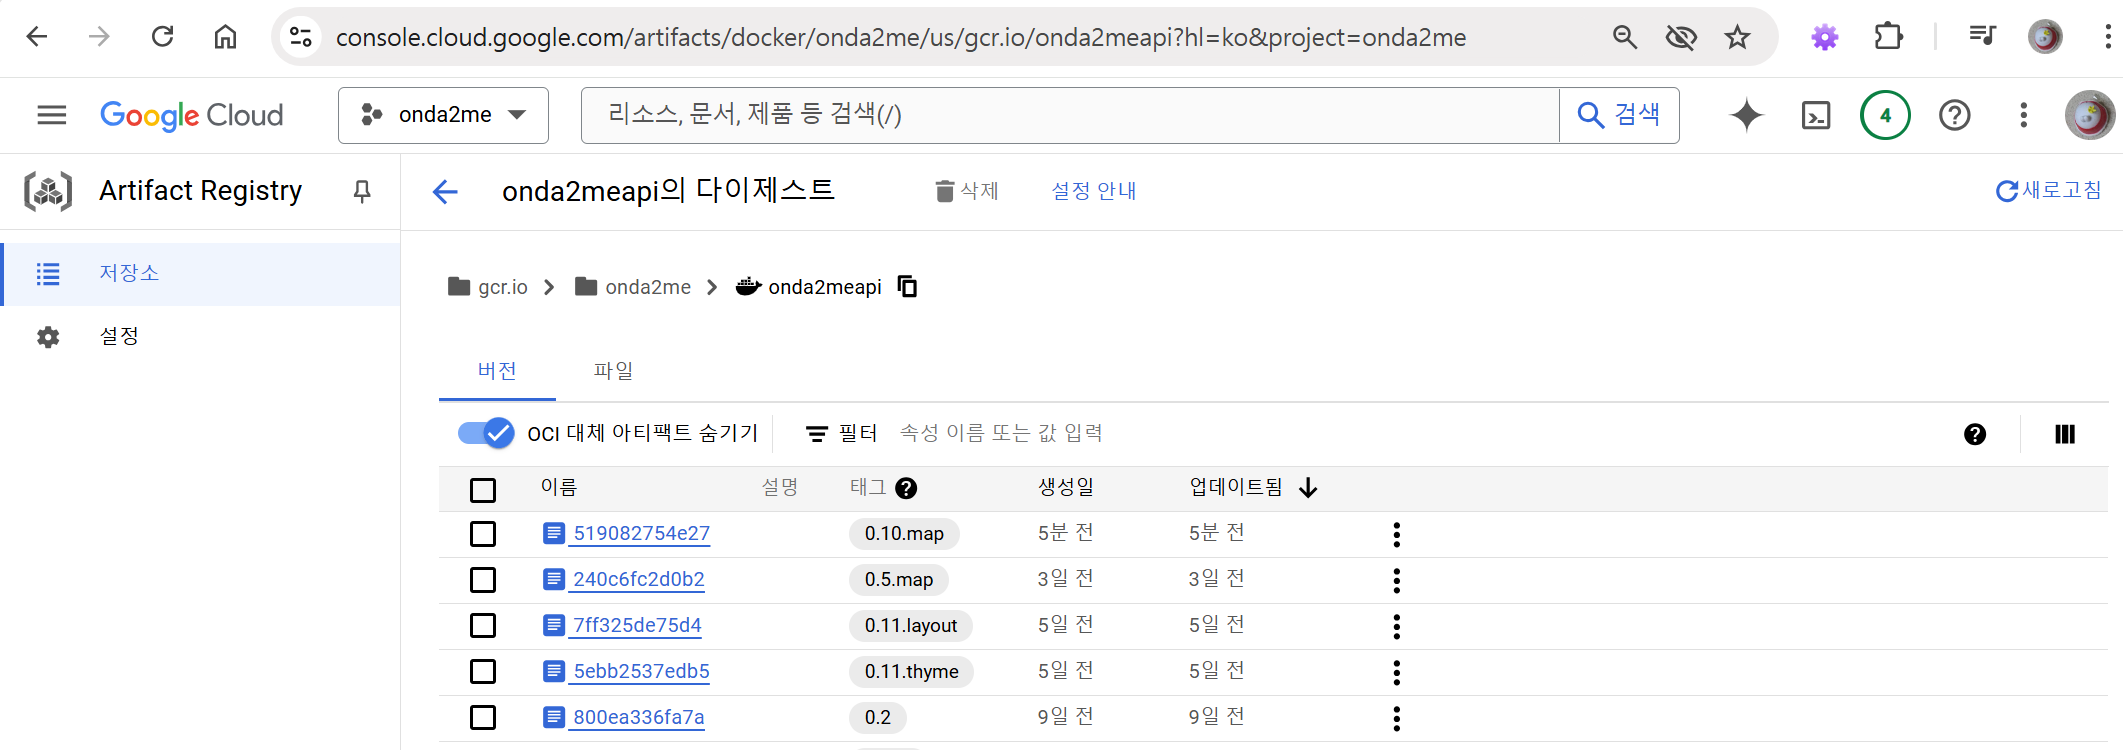
Task: Check the 800ea336fa7a row checkbox
Action: tap(483, 717)
